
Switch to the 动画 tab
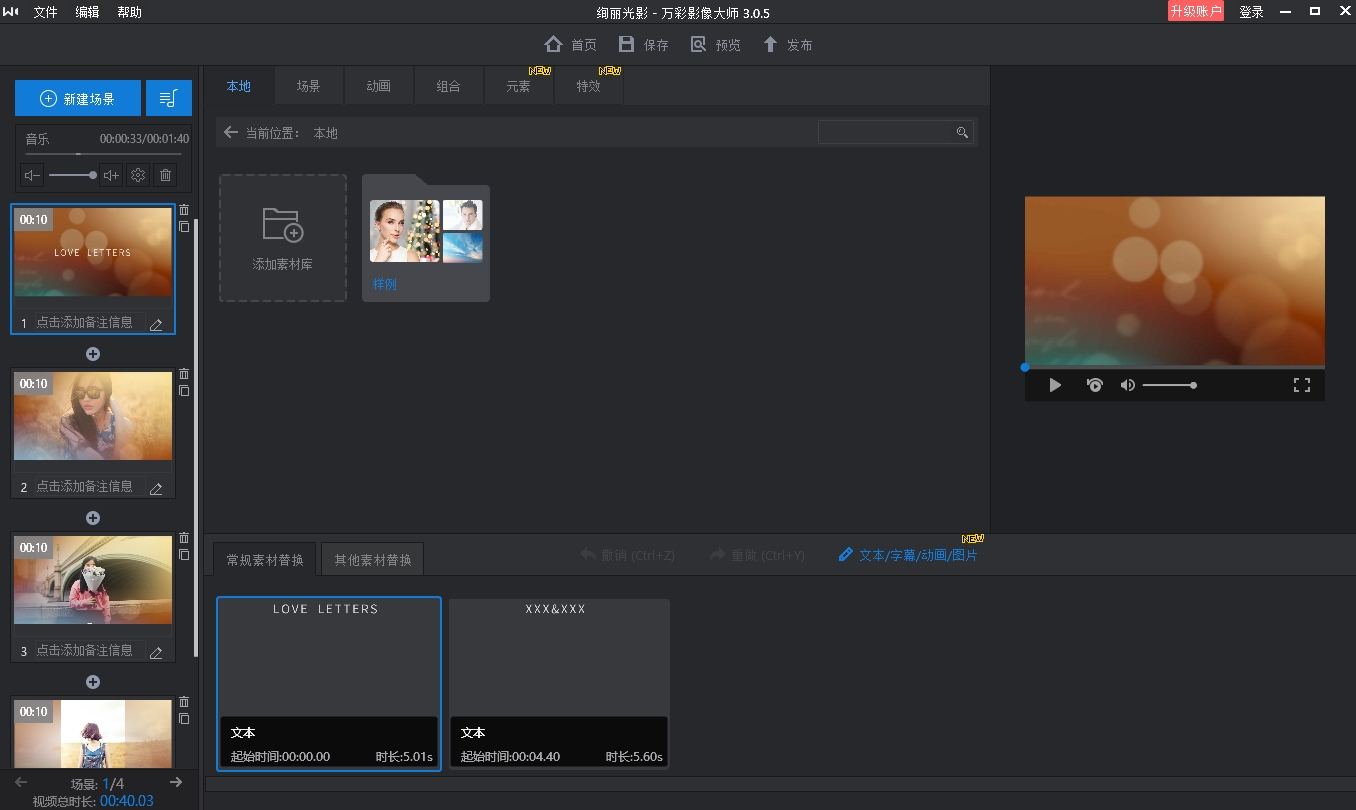pyautogui.click(x=378, y=86)
